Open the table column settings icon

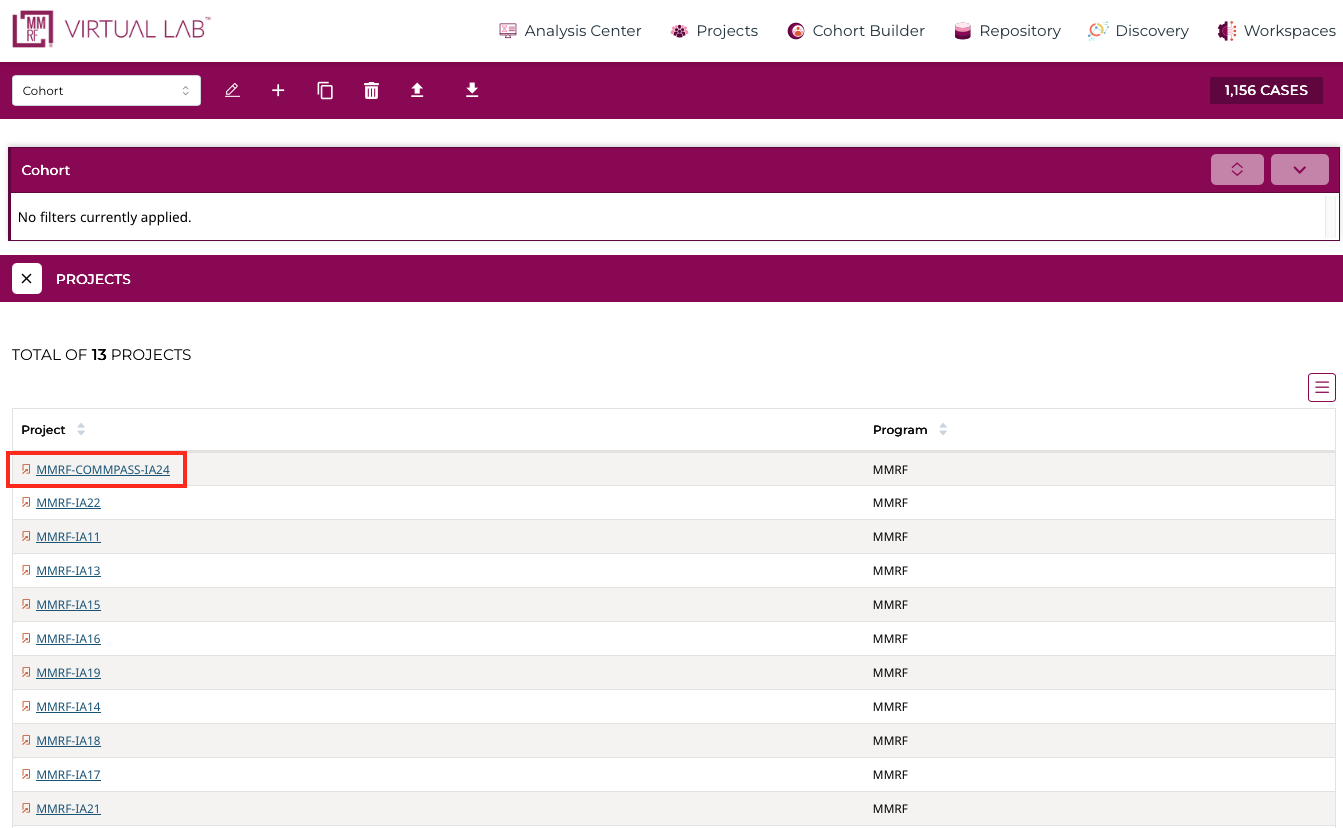(1321, 388)
